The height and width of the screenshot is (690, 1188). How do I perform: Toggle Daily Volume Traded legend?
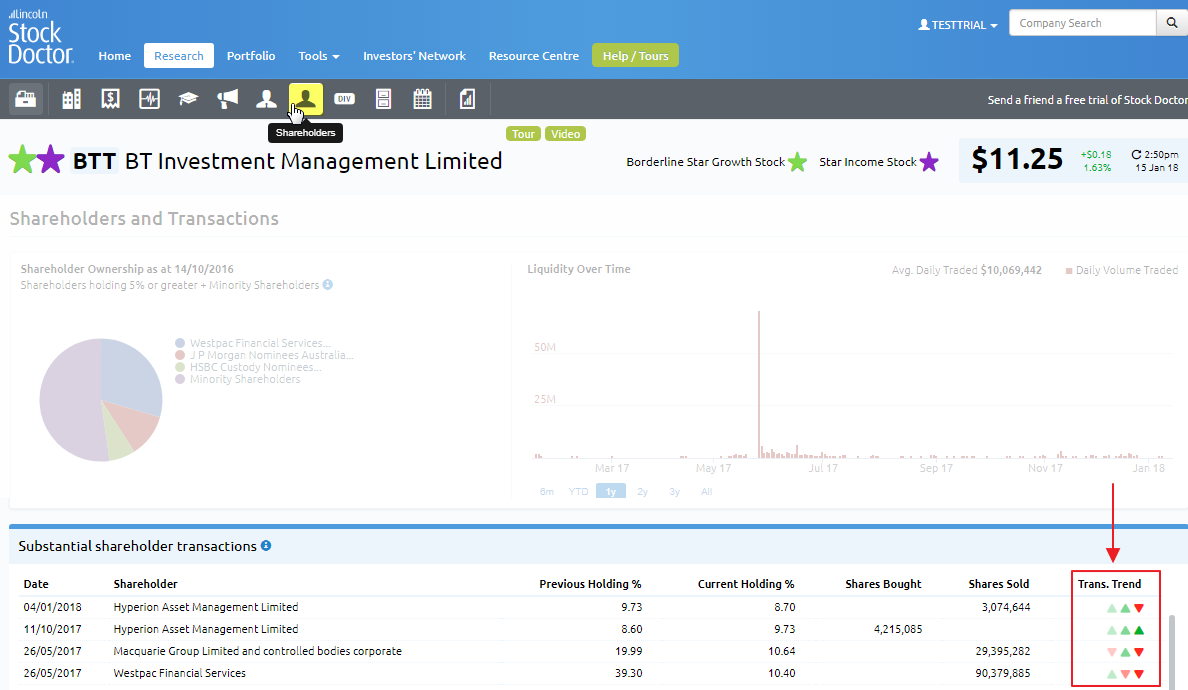coord(1121,270)
